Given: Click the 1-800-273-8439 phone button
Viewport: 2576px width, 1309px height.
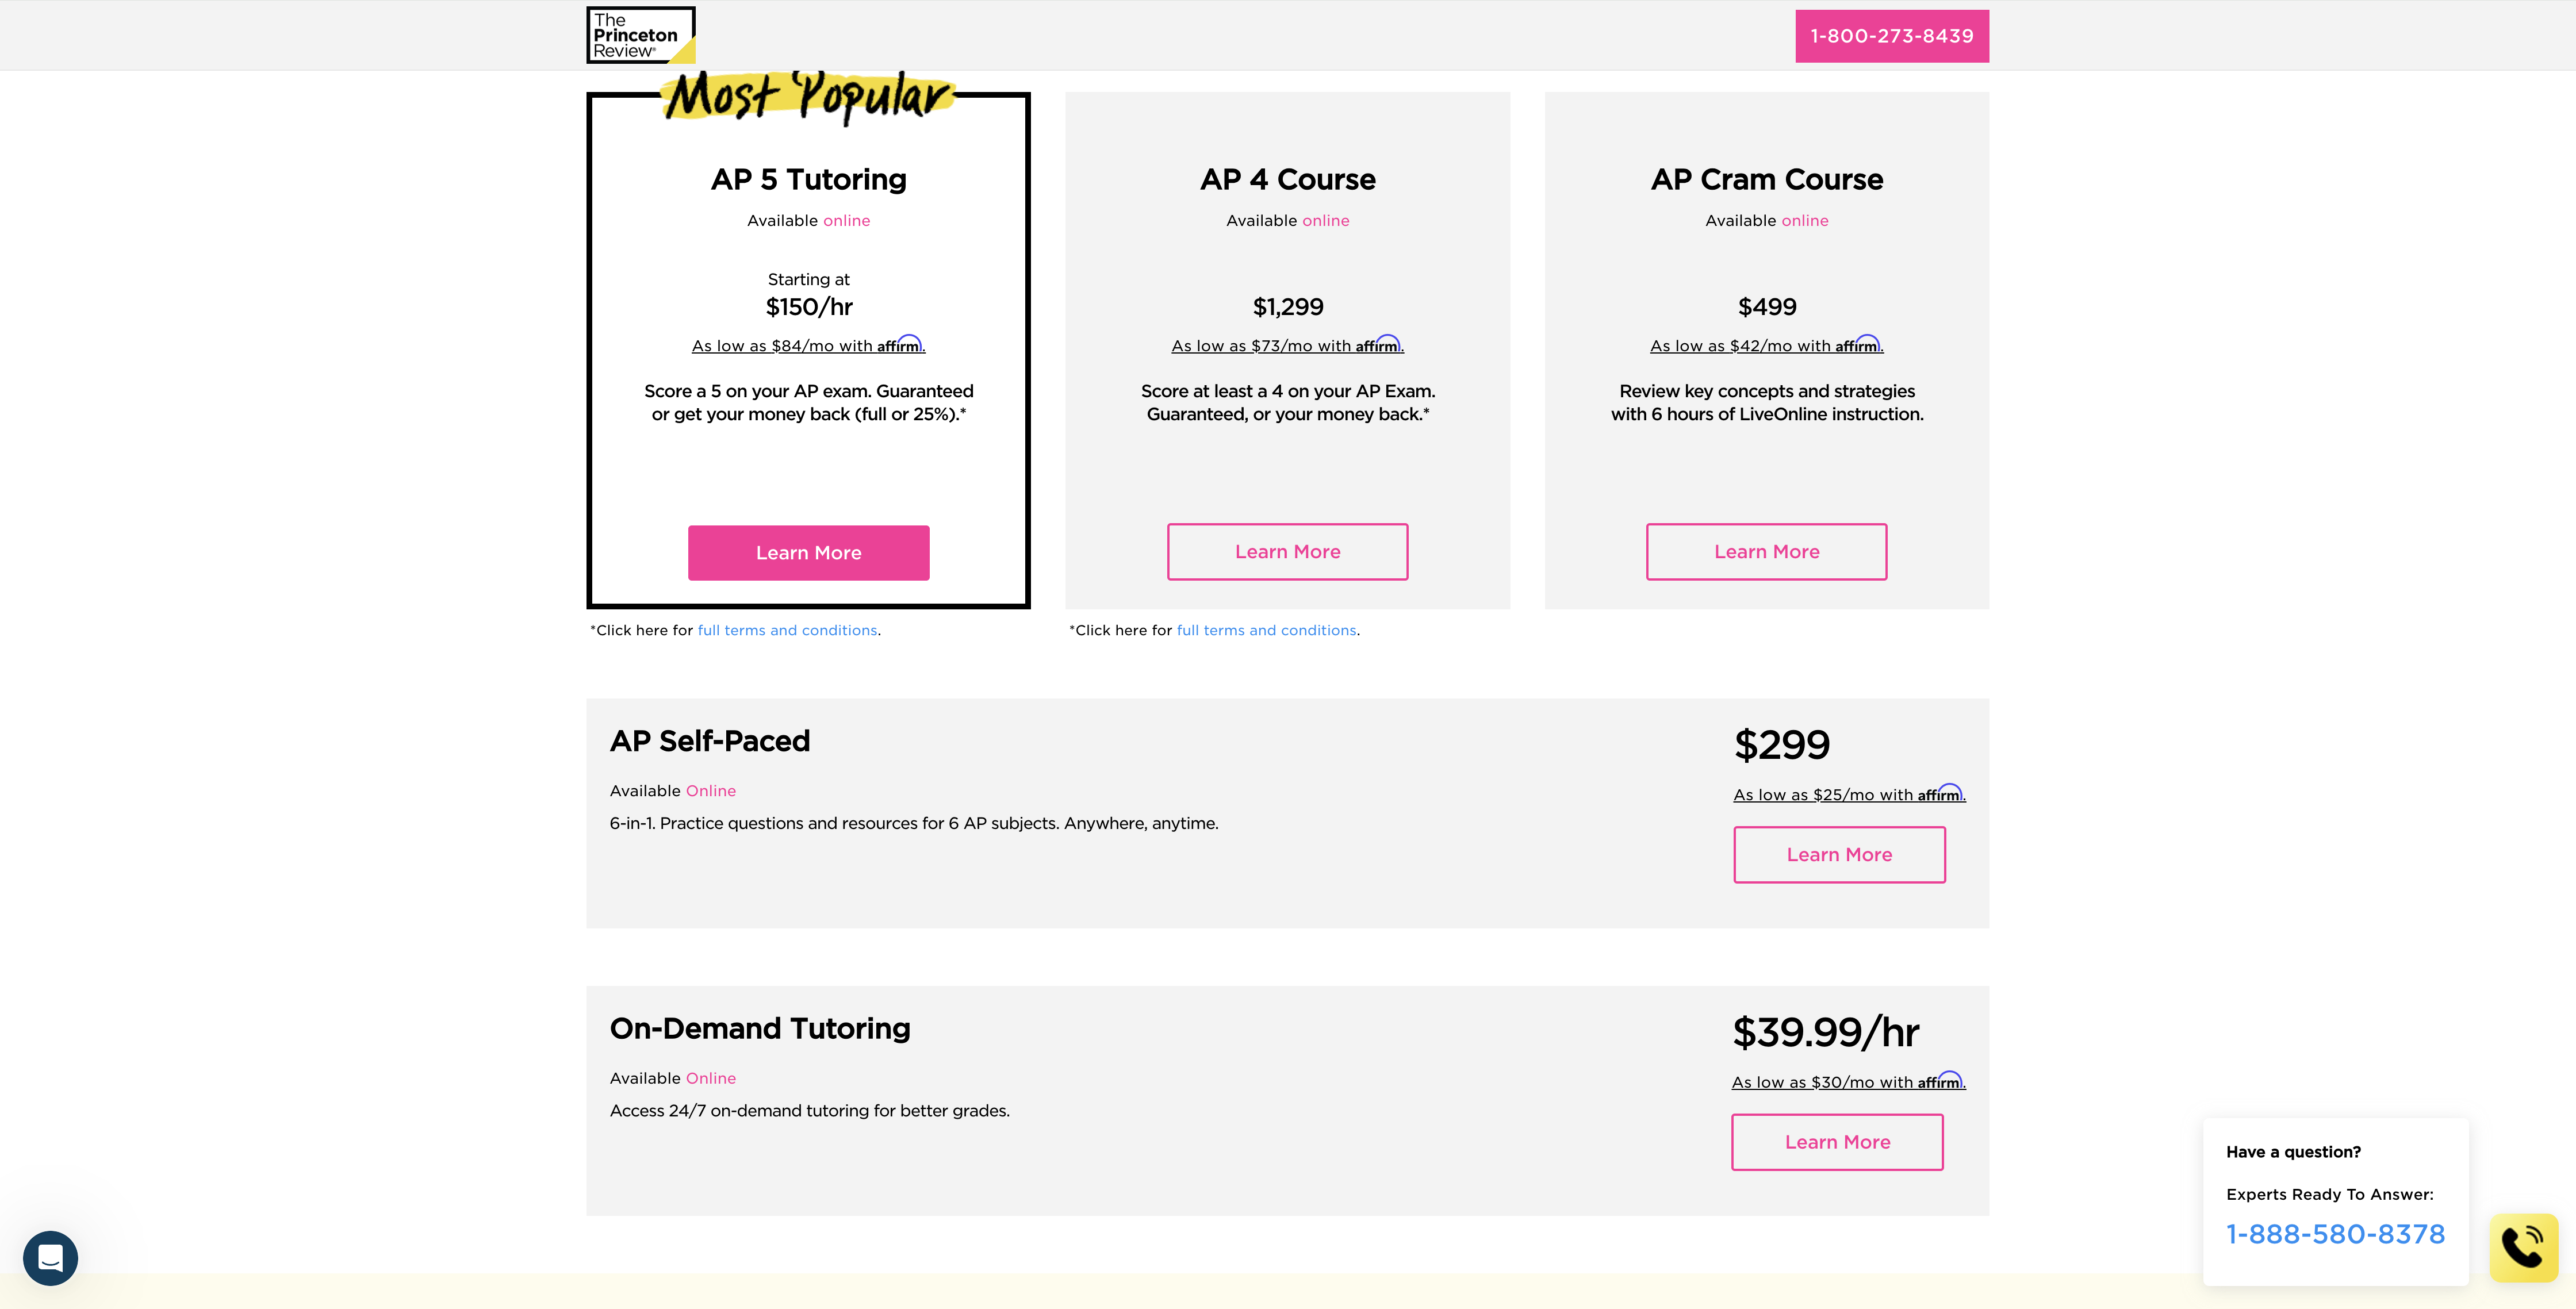Looking at the screenshot, I should point(1891,36).
